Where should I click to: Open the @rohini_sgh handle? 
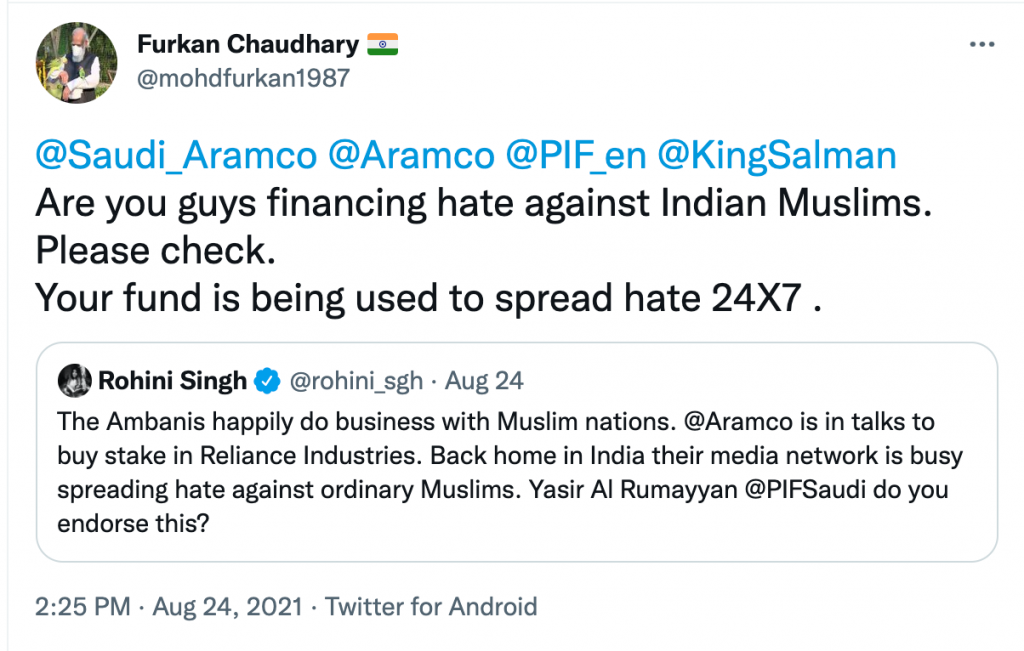(x=354, y=381)
